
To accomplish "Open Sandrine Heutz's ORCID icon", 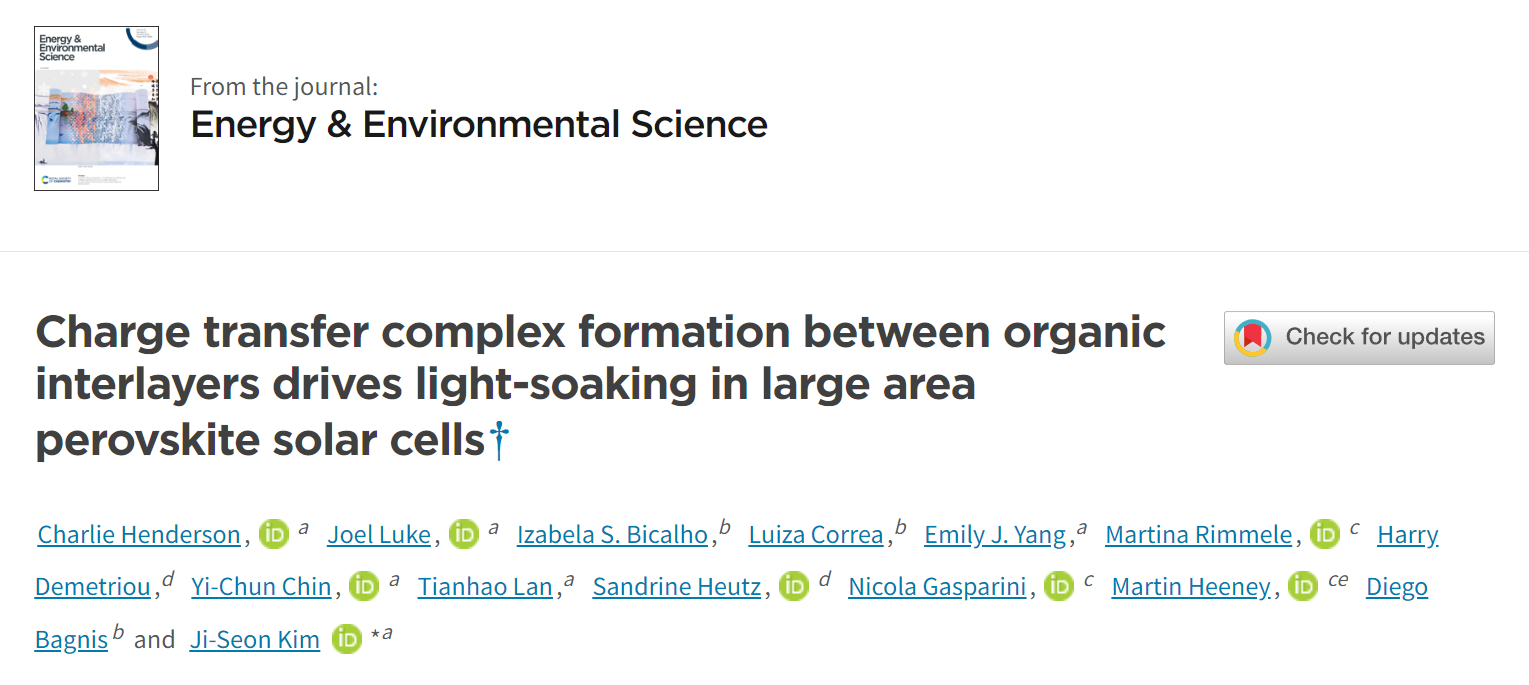I will click(x=794, y=586).
